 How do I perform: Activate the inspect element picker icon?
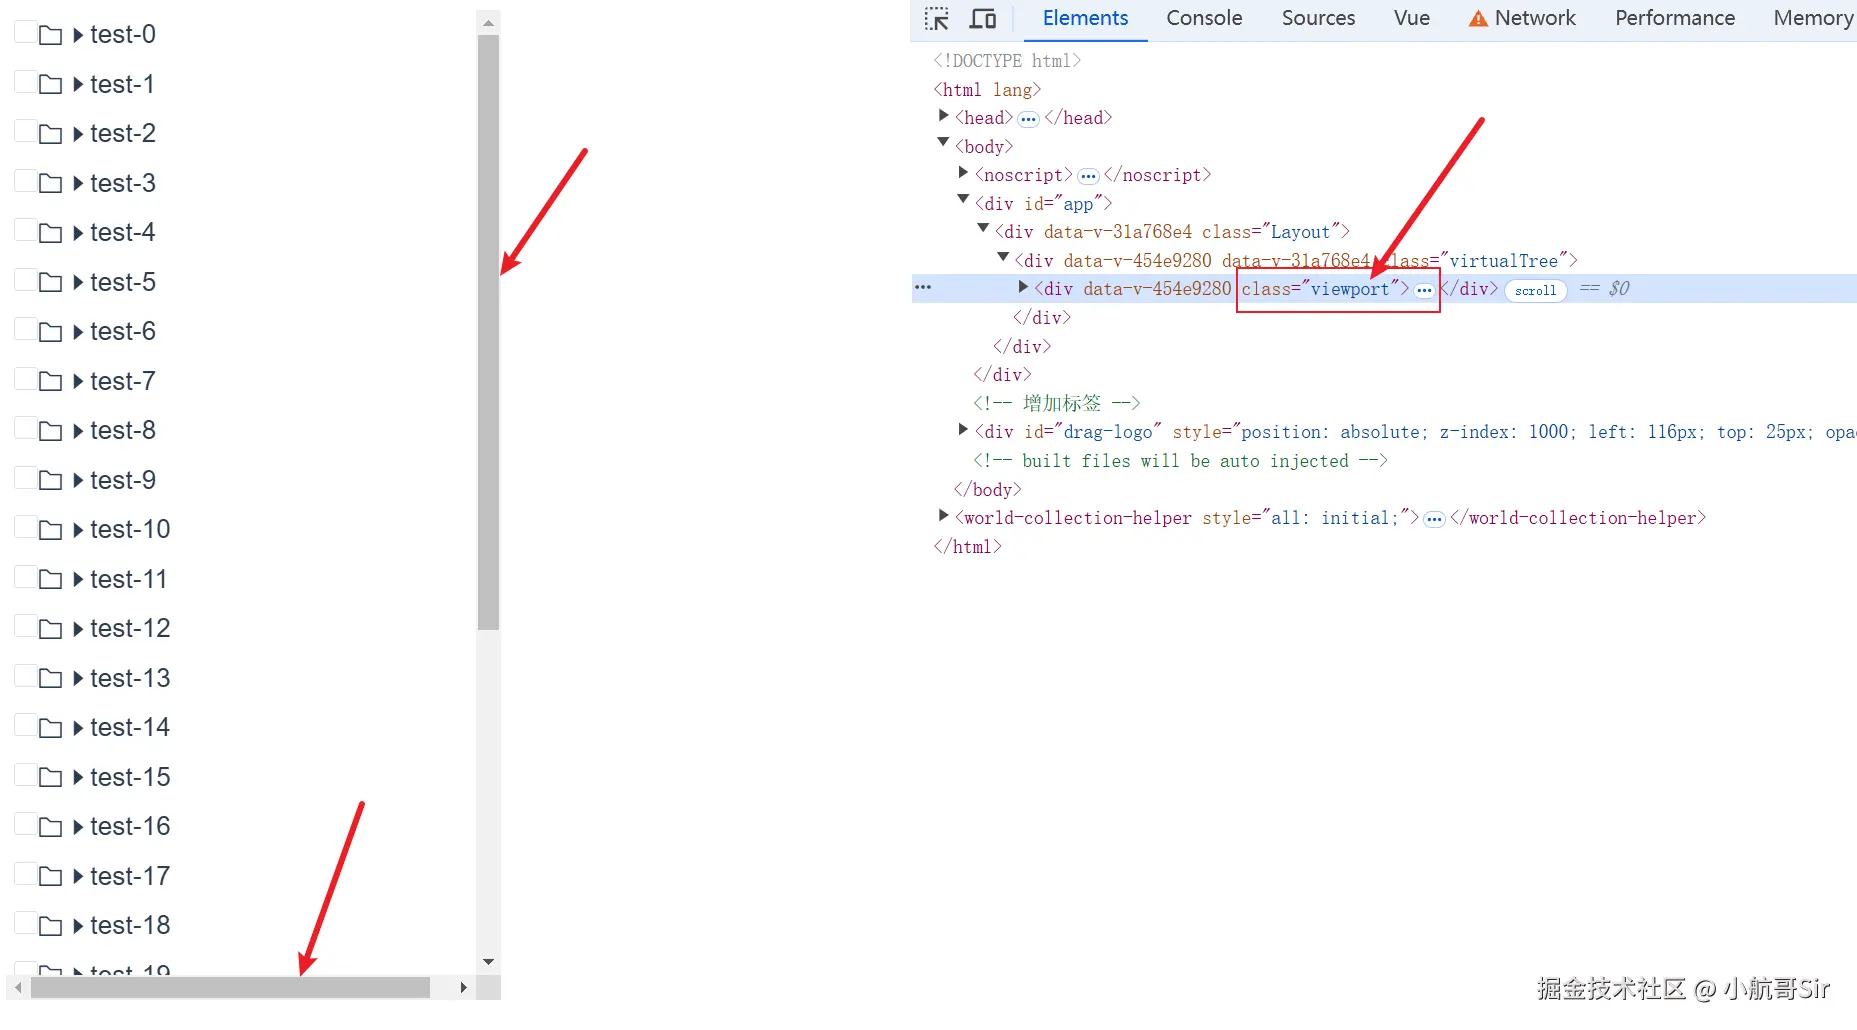[x=937, y=19]
